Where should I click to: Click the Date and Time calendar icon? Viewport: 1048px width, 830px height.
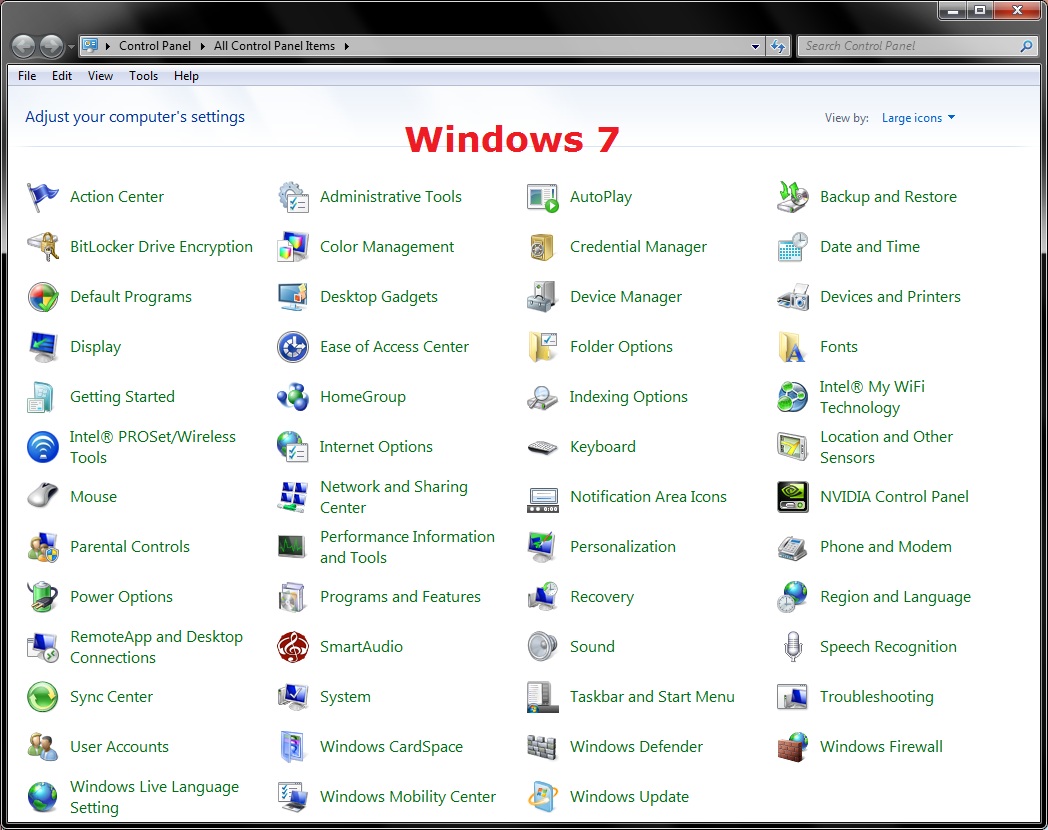point(793,247)
